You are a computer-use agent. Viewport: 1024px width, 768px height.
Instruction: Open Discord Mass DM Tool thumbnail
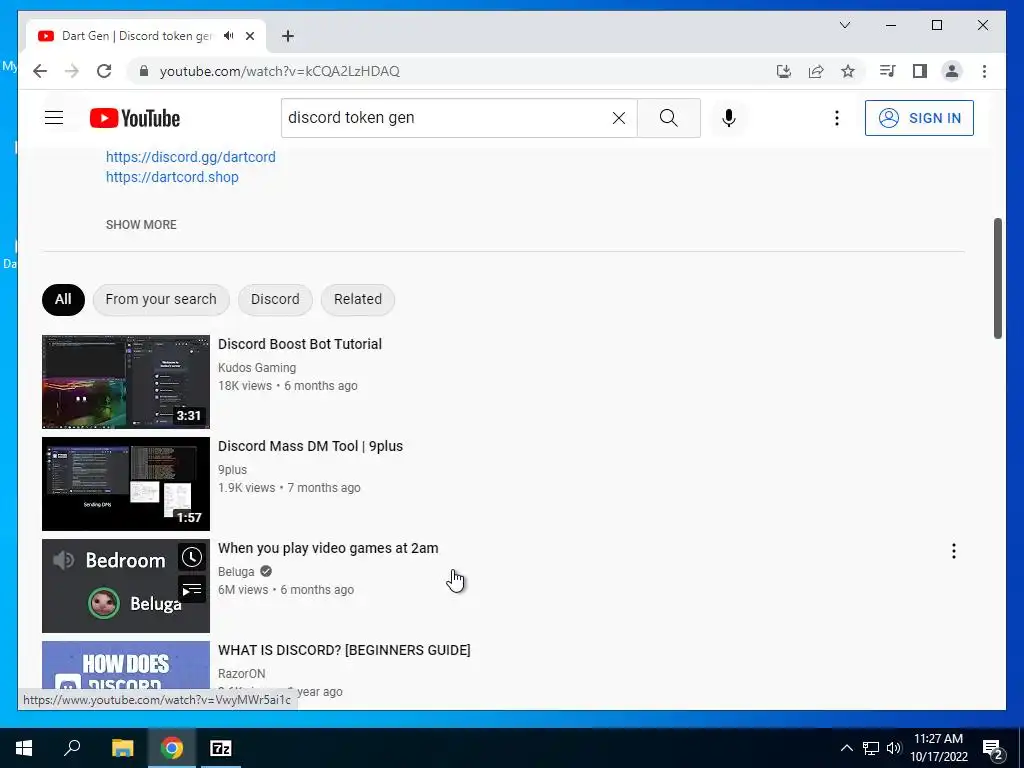coord(126,484)
